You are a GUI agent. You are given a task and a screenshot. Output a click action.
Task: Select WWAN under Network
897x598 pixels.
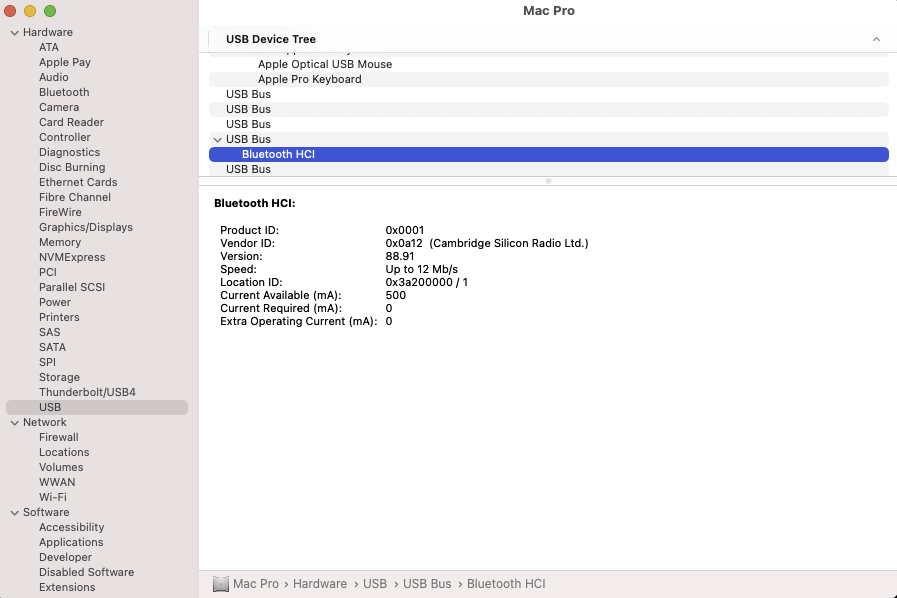(57, 482)
